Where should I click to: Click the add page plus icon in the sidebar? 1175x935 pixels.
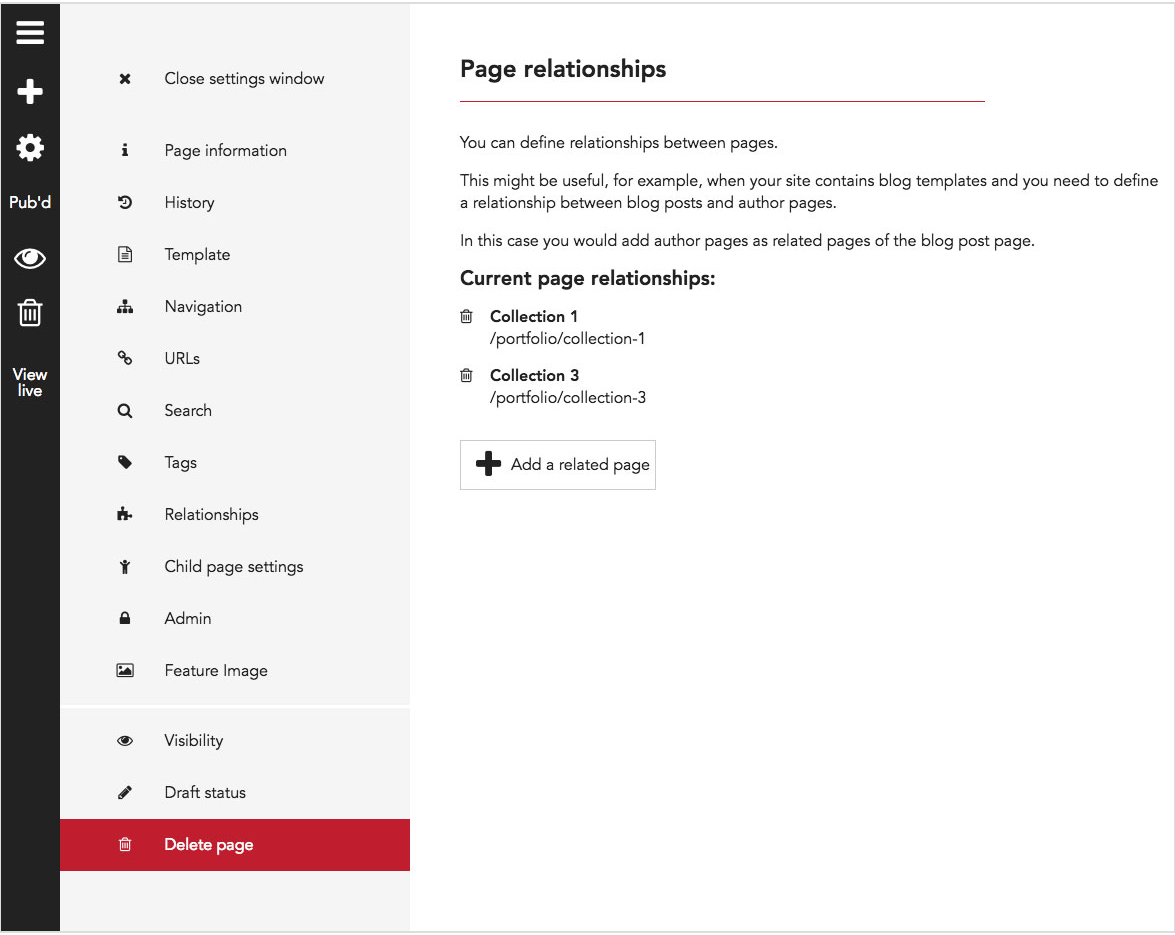[30, 91]
